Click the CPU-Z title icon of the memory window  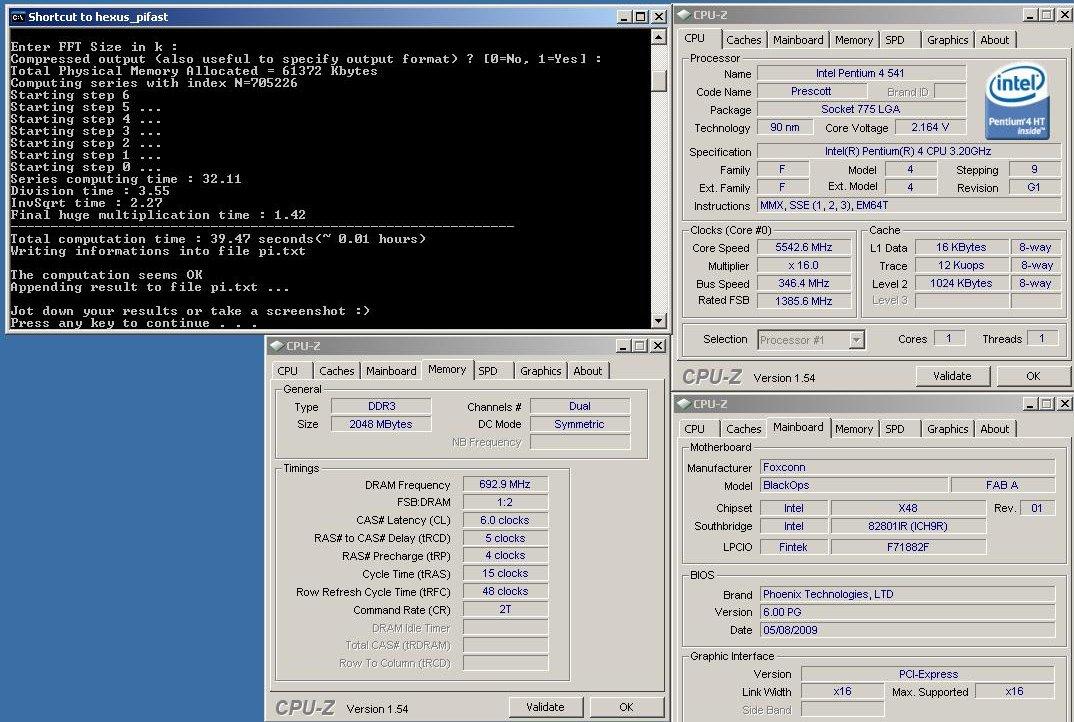click(277, 346)
